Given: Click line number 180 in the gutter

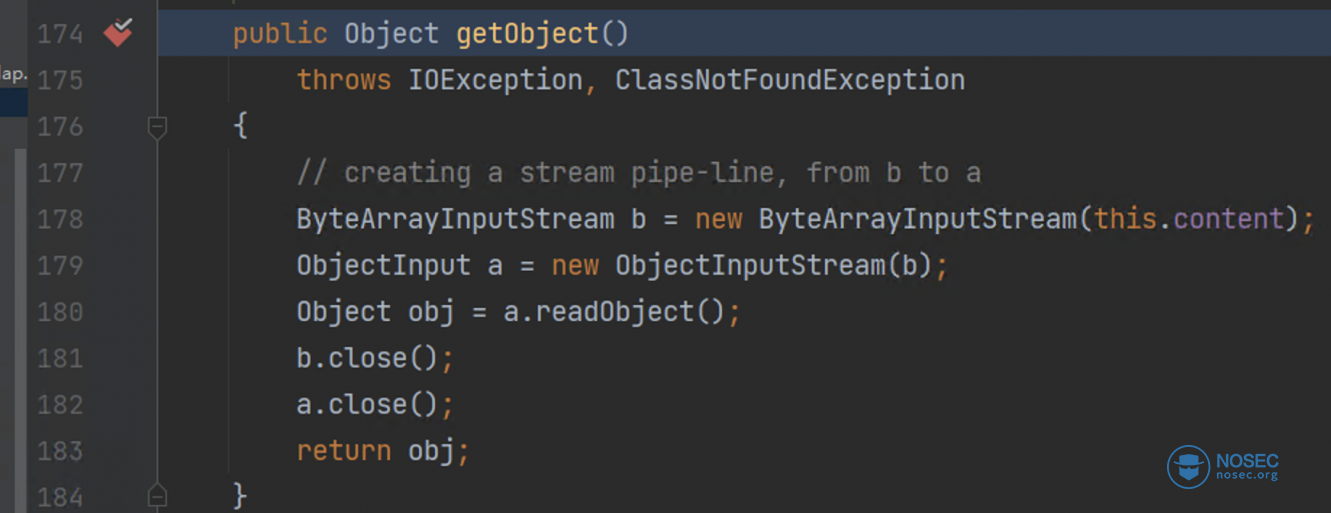Looking at the screenshot, I should [x=60, y=312].
